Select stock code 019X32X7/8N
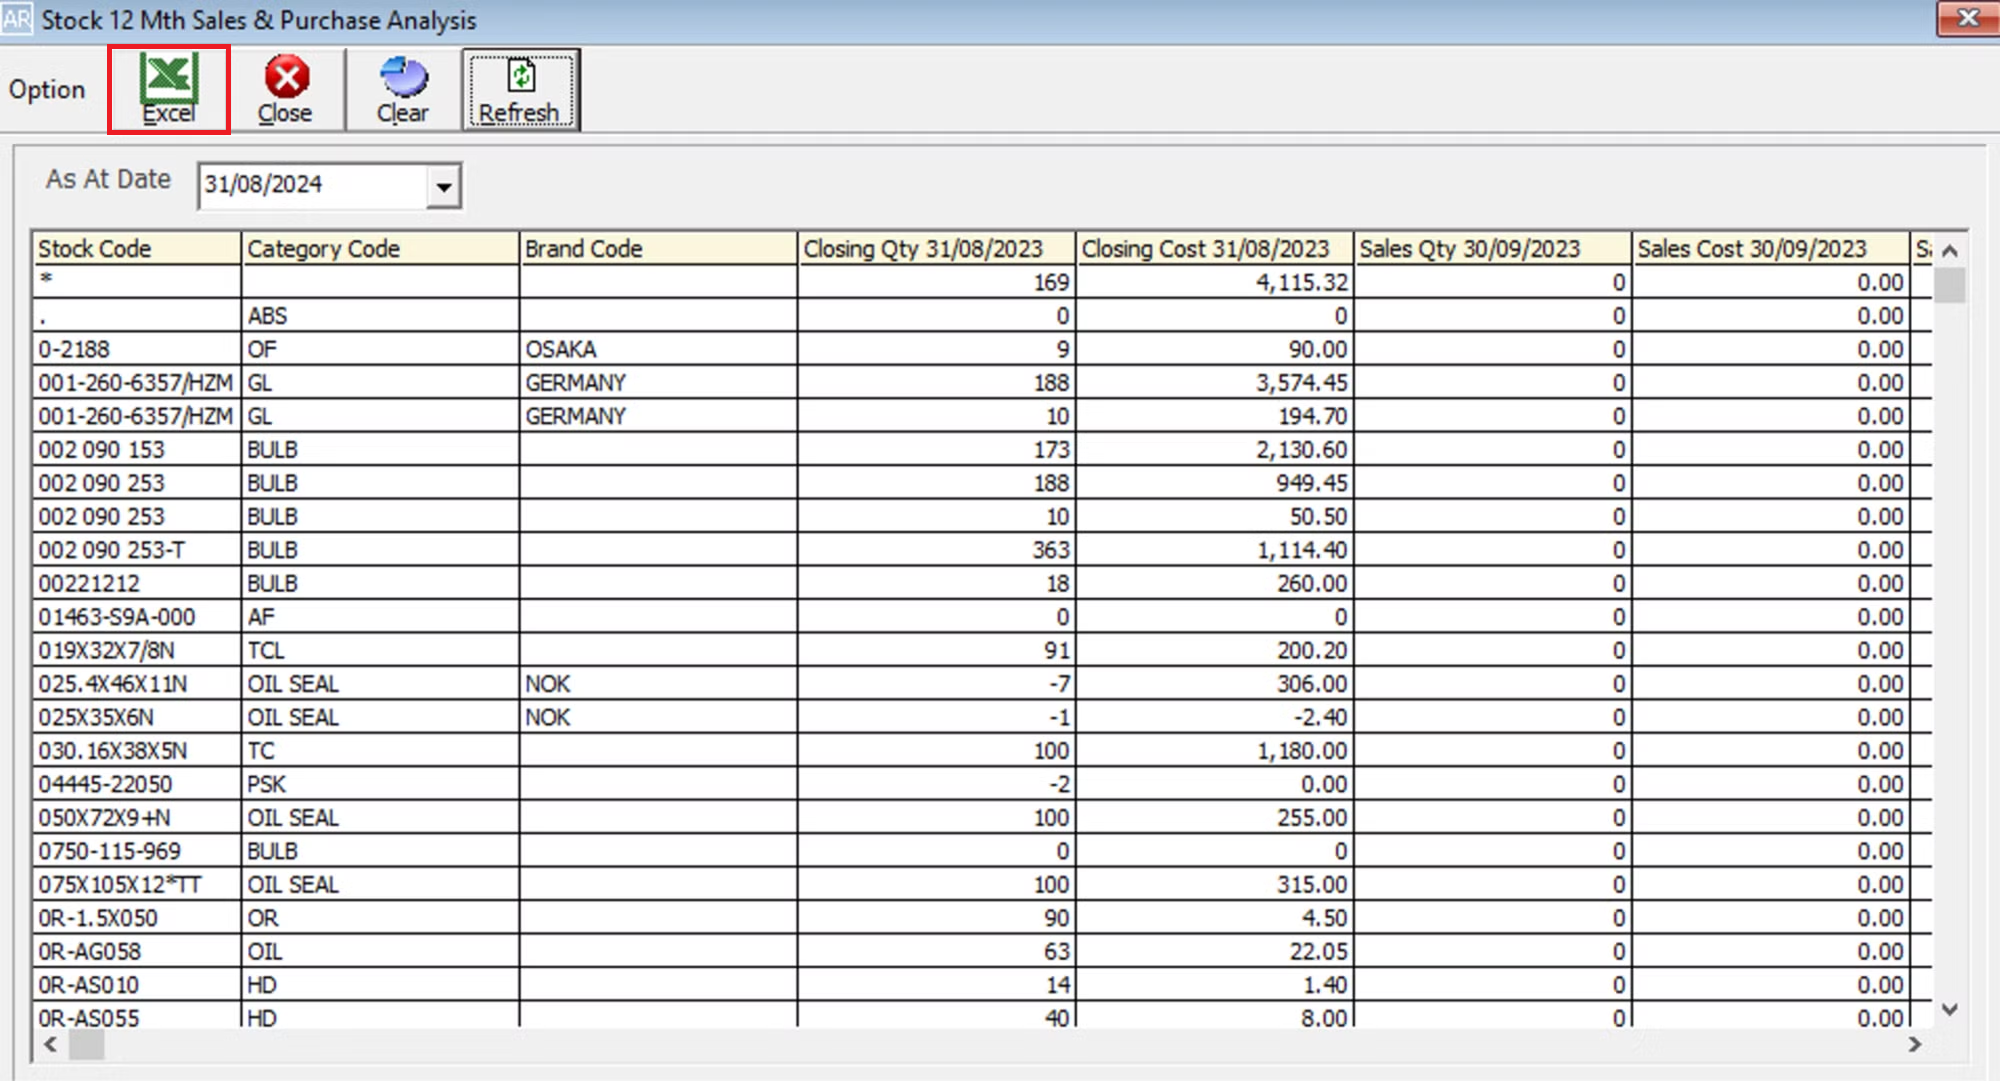Screen dimensions: 2000x1081 coord(136,651)
